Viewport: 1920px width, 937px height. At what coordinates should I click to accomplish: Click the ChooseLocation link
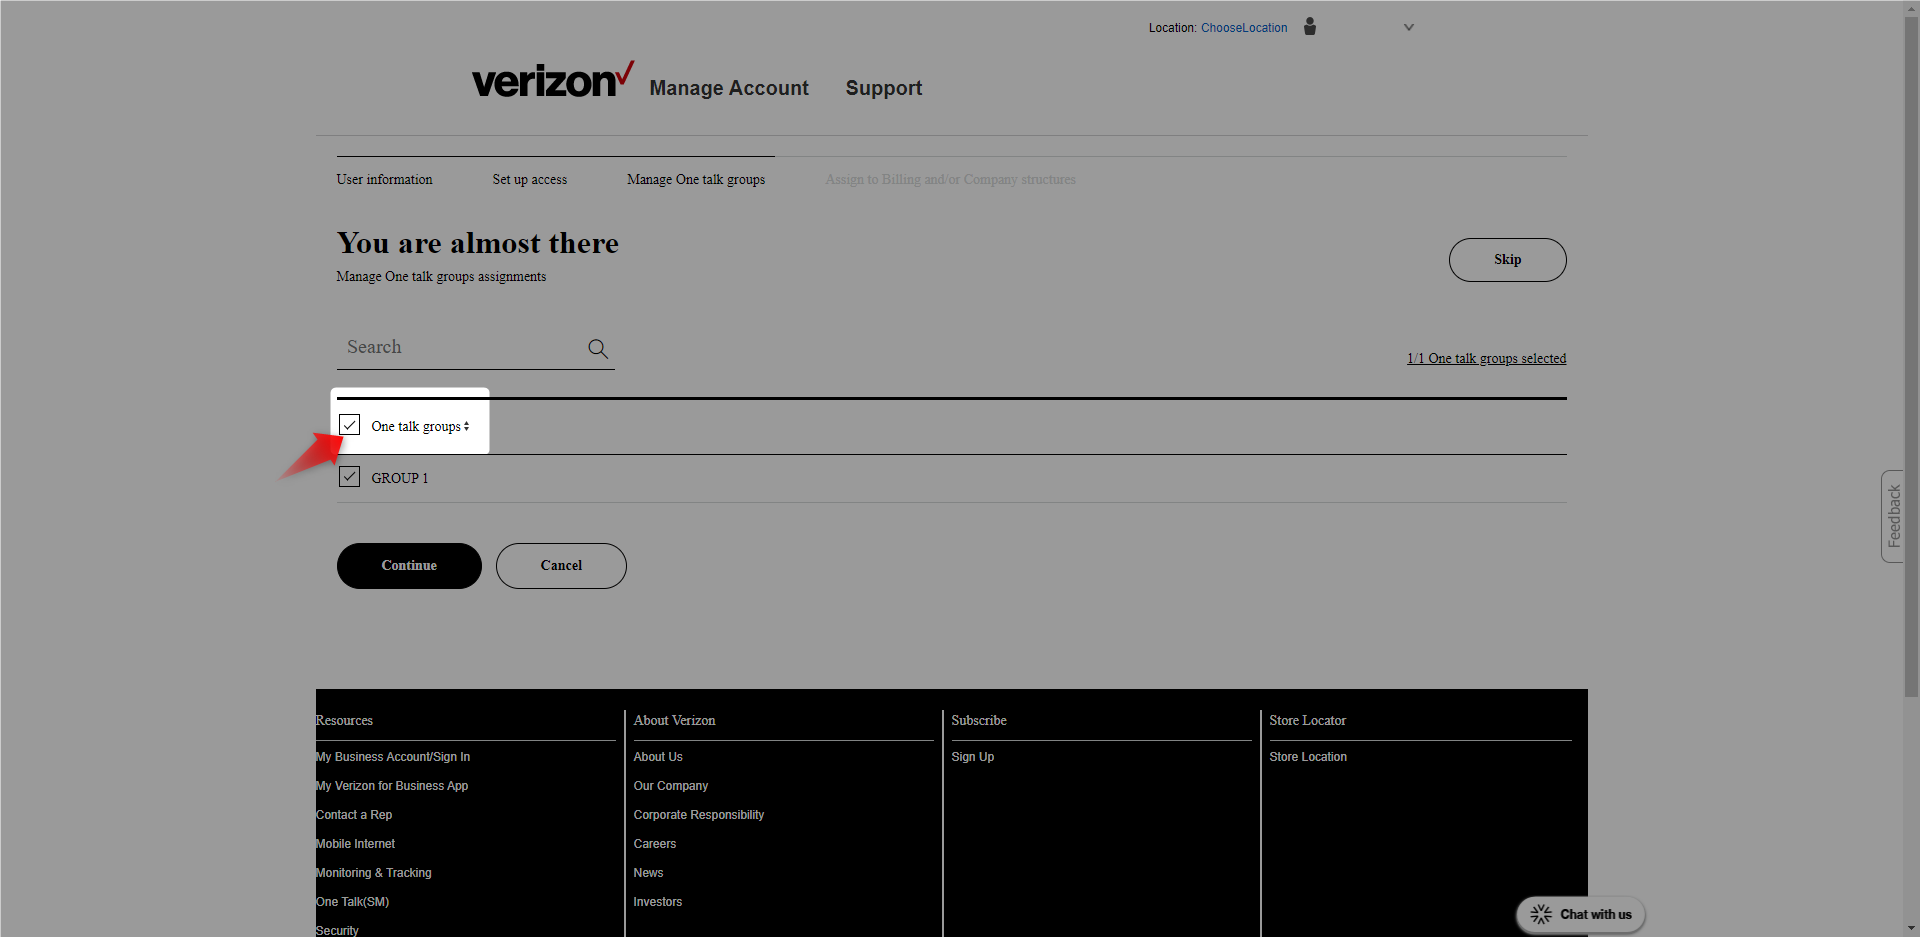point(1244,28)
